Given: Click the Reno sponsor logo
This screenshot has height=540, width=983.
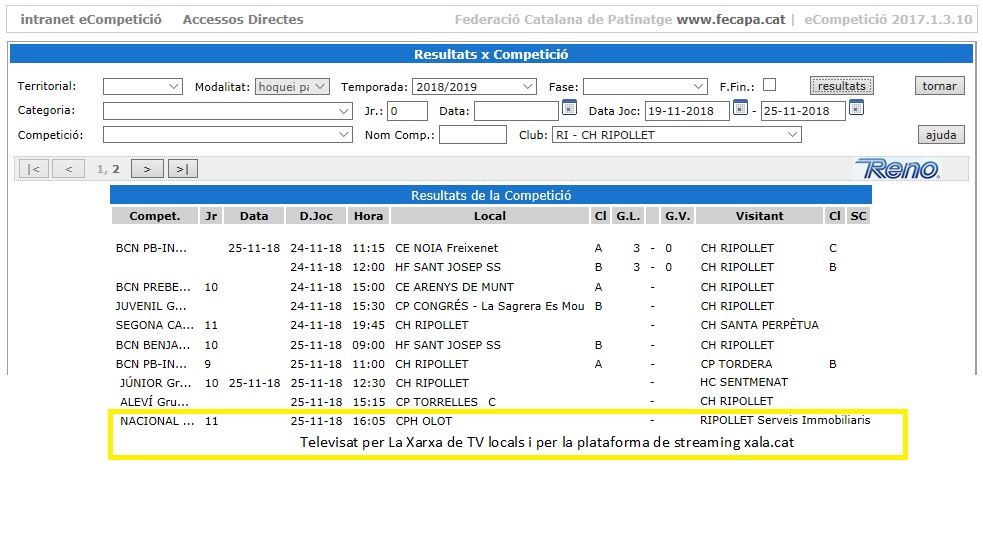Looking at the screenshot, I should pos(897,169).
